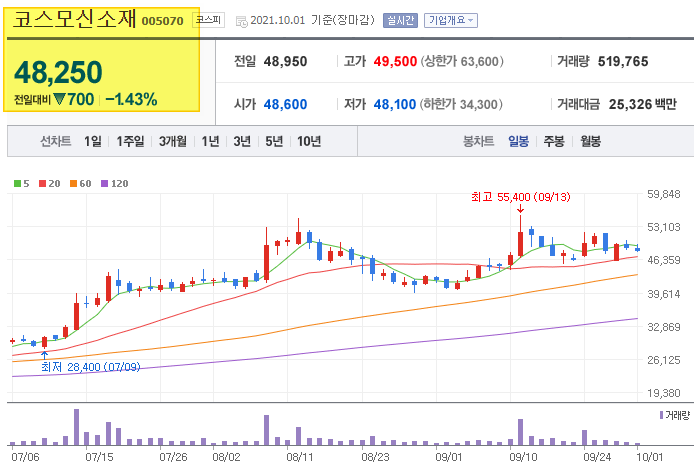Click the 저가 value 48,100
The width and height of the screenshot is (694, 472).
[x=395, y=104]
